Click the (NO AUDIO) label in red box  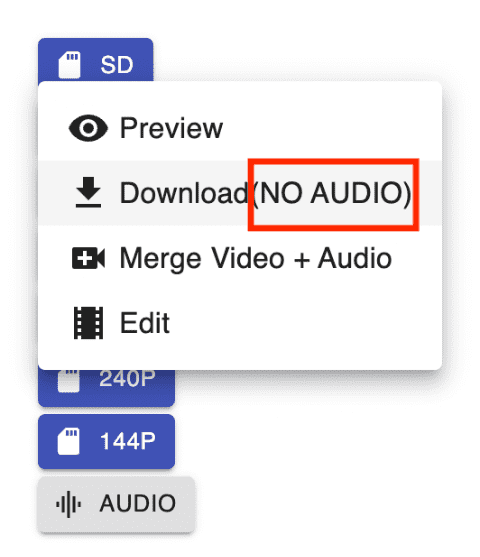(333, 193)
